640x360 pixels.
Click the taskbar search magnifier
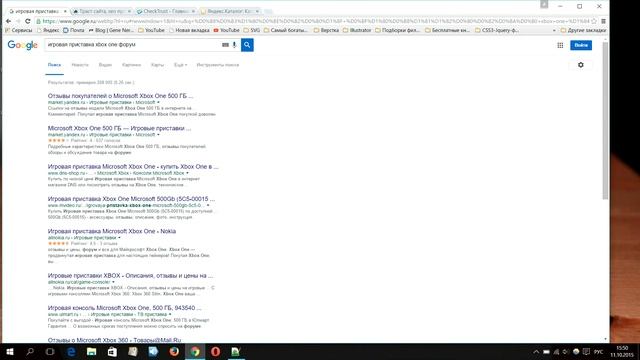point(30,351)
